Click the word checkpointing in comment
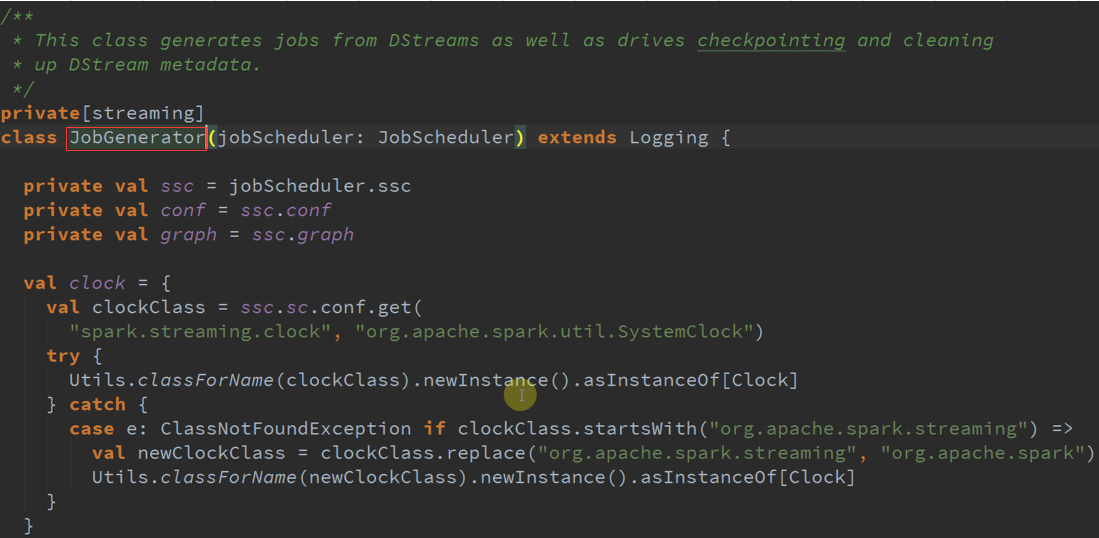Screen dimensions: 1099x538 (772, 41)
